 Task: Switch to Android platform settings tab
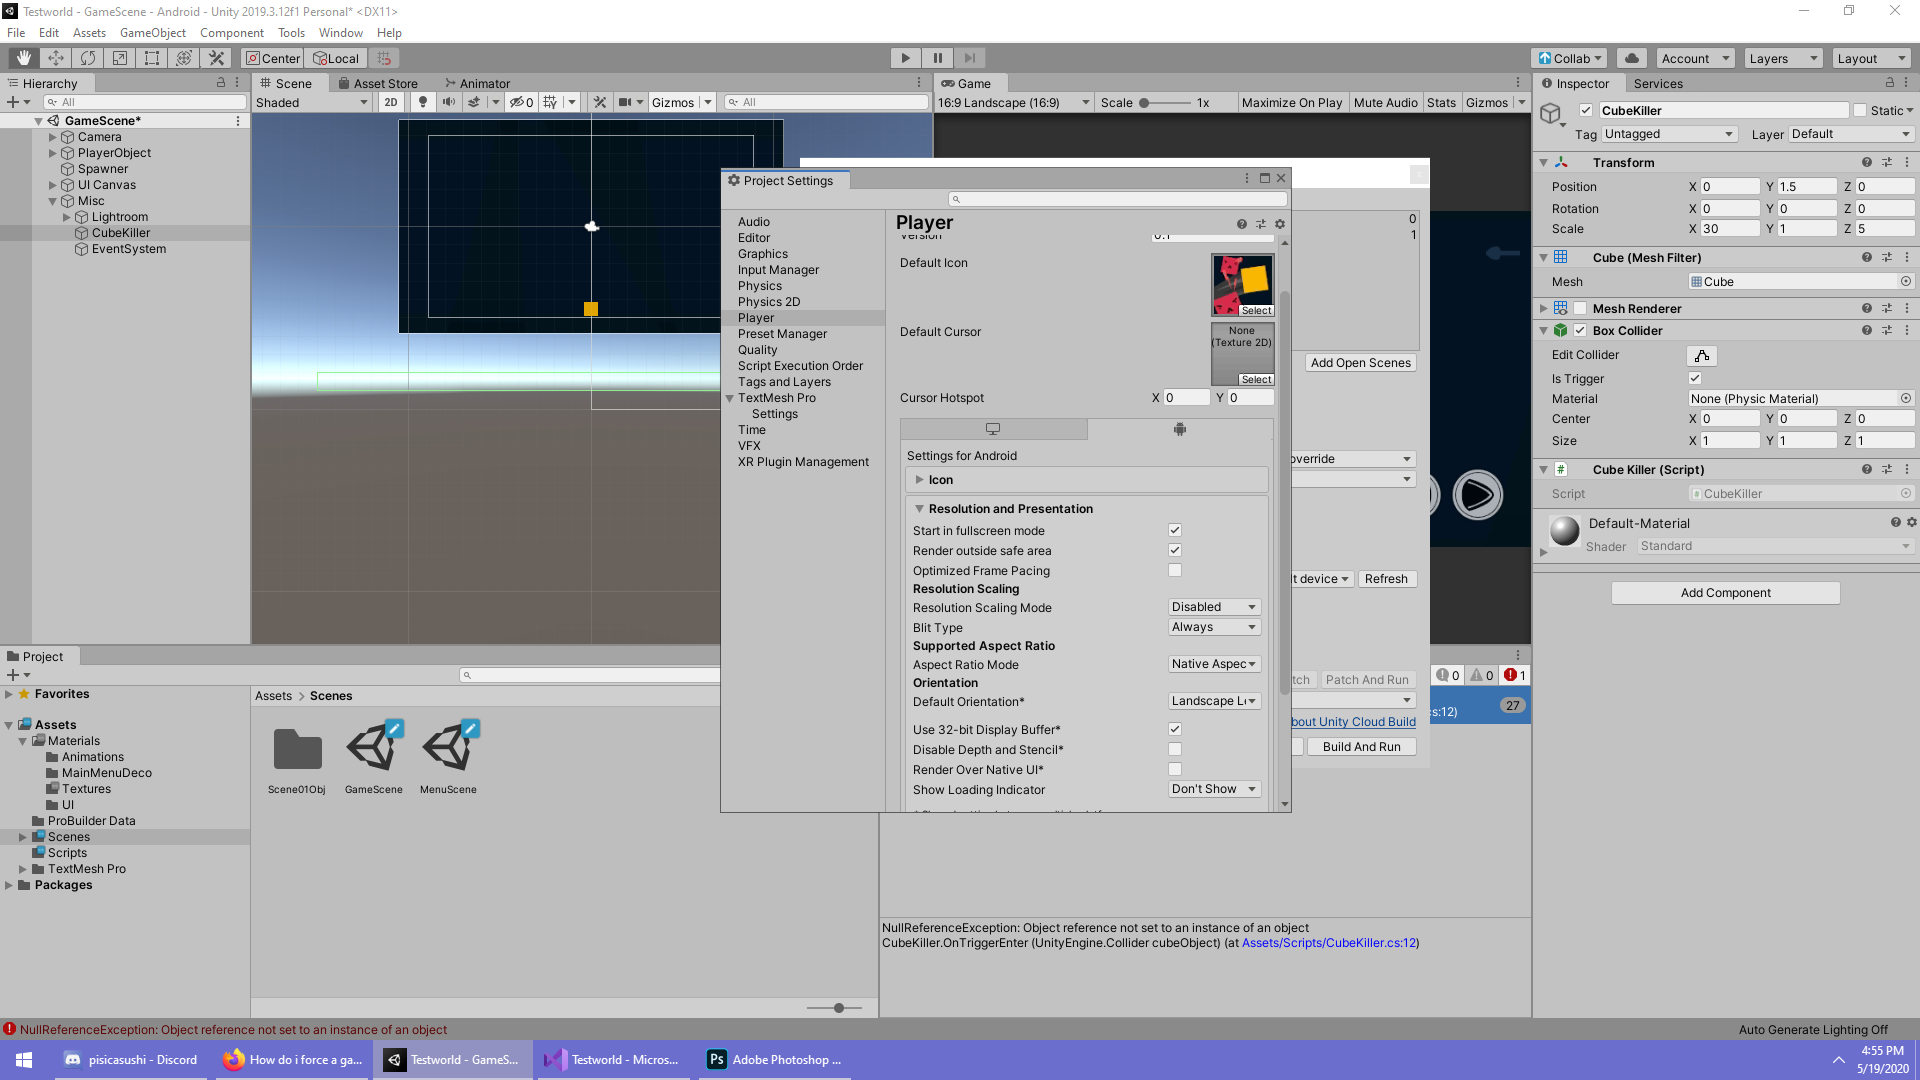click(1179, 429)
